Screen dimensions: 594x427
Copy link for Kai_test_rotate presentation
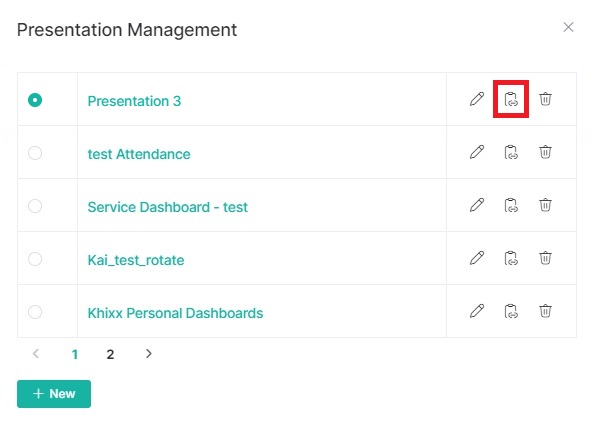point(511,258)
